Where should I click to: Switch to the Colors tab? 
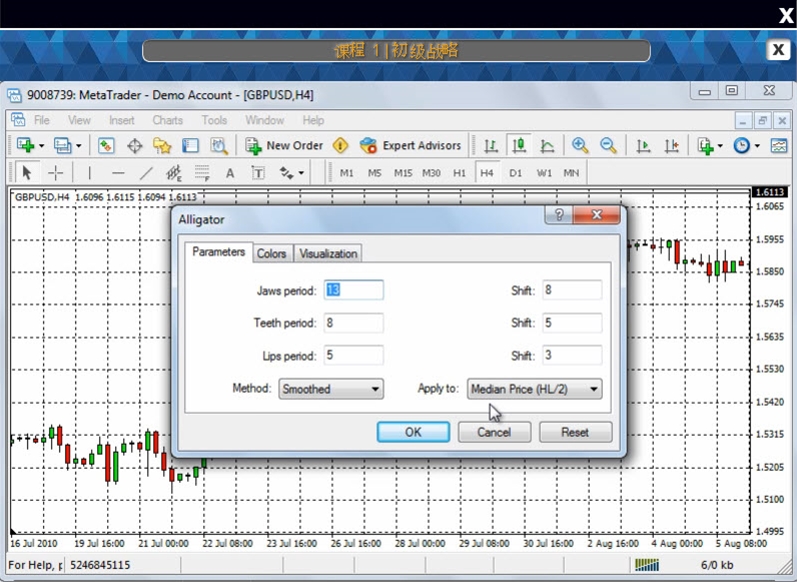point(271,254)
